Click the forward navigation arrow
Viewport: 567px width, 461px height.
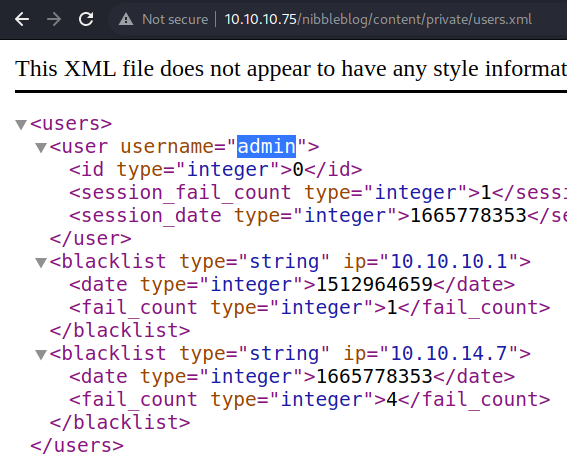[x=54, y=19]
